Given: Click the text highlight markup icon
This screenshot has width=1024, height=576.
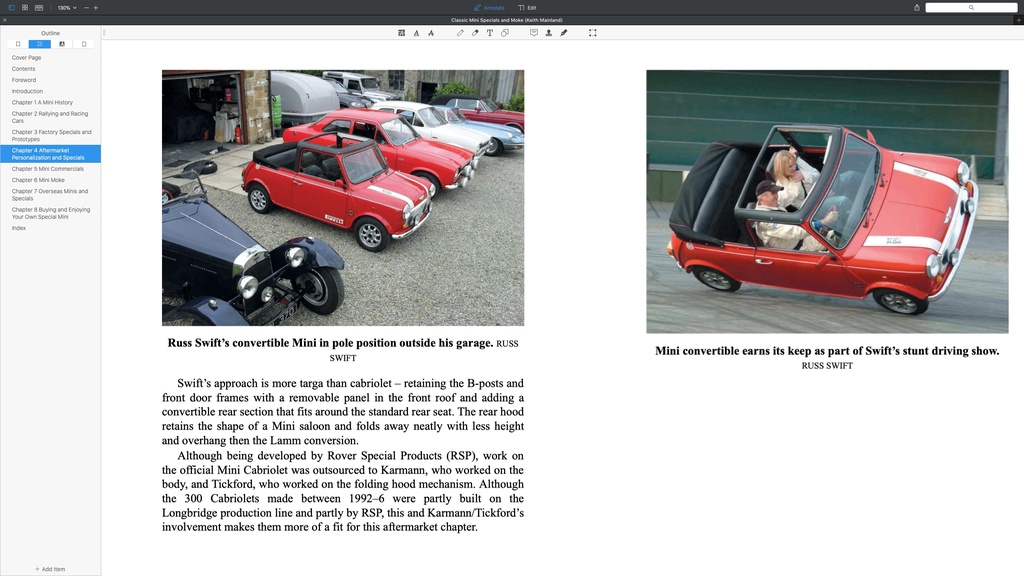Looking at the screenshot, I should click(401, 32).
